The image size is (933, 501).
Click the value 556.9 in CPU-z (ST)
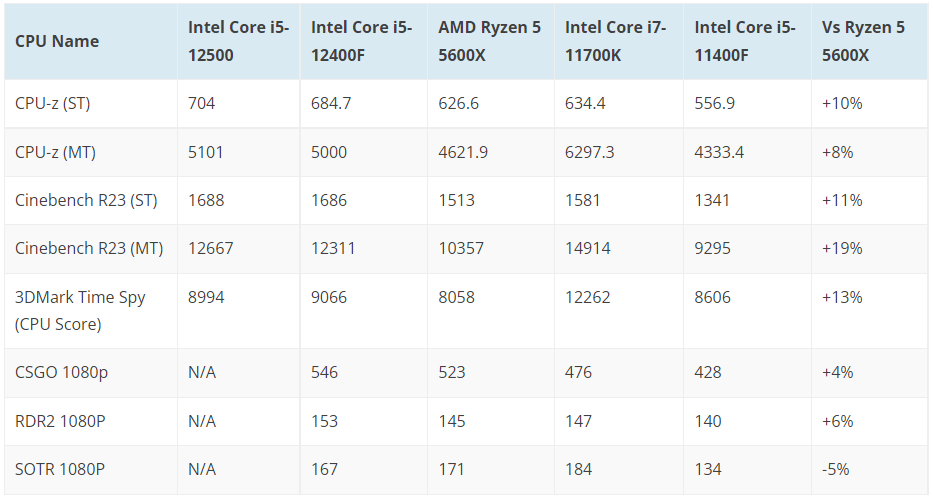tap(715, 104)
